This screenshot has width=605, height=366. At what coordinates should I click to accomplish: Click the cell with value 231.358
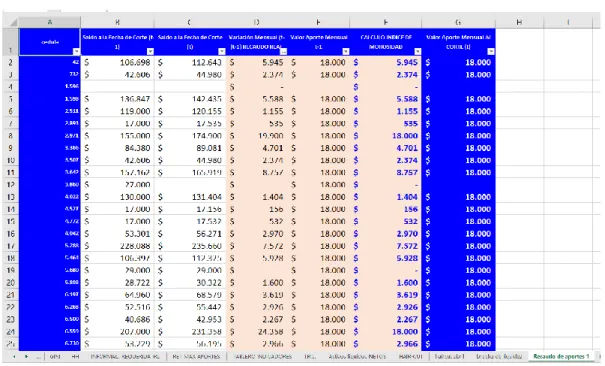[190, 331]
